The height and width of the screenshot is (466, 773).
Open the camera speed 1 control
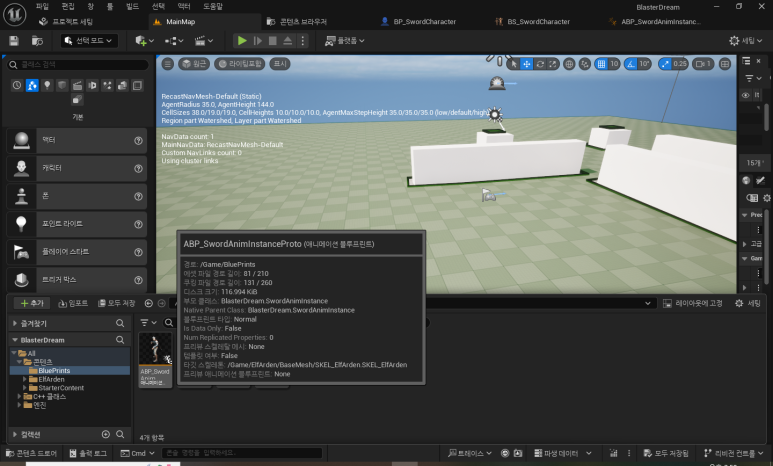(703, 64)
